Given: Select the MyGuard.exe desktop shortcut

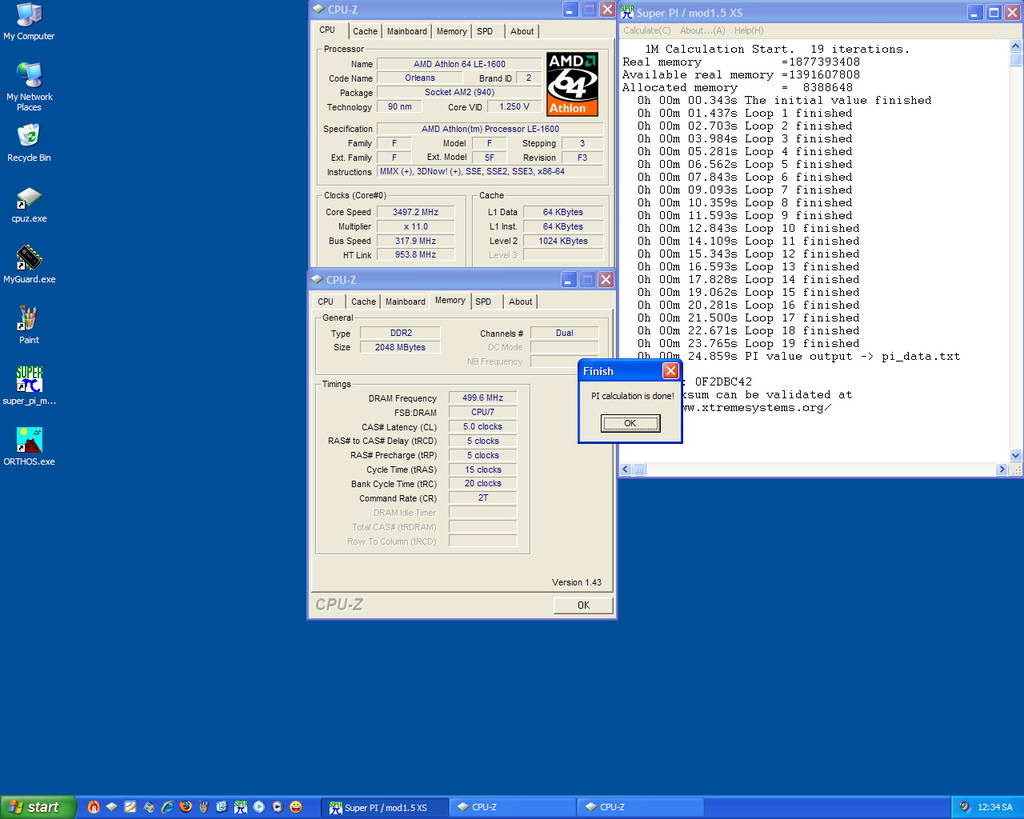Looking at the screenshot, I should click(29, 264).
